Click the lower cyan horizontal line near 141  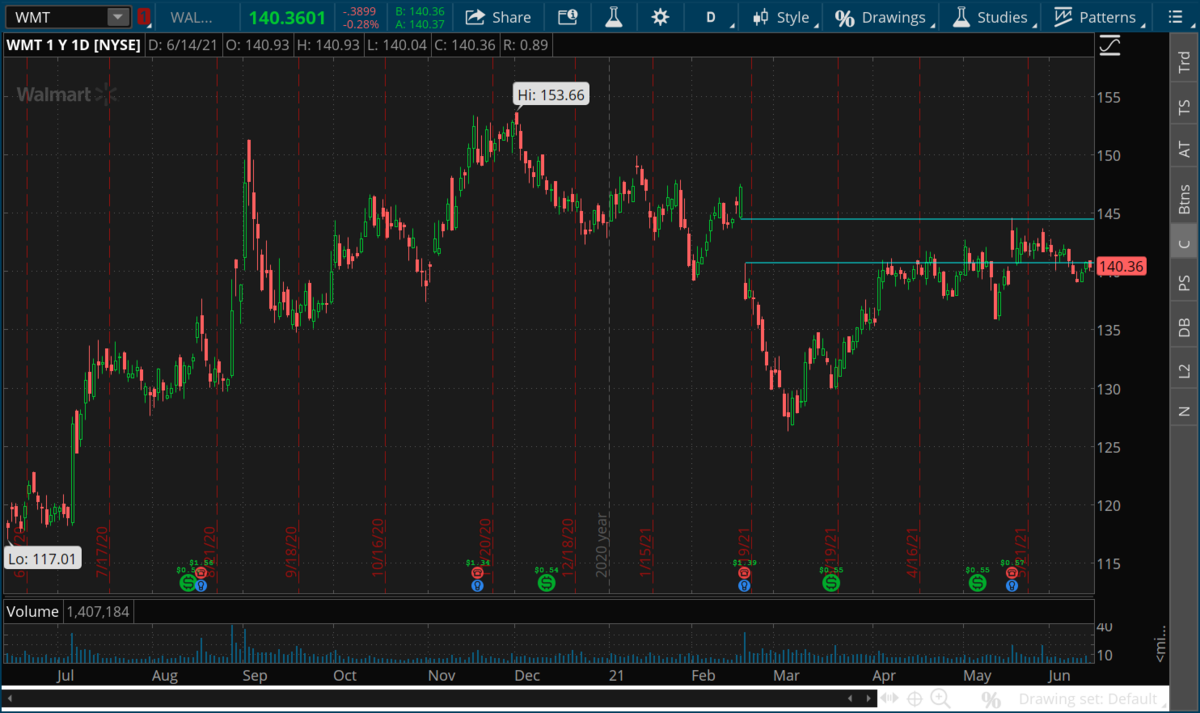coord(919,263)
